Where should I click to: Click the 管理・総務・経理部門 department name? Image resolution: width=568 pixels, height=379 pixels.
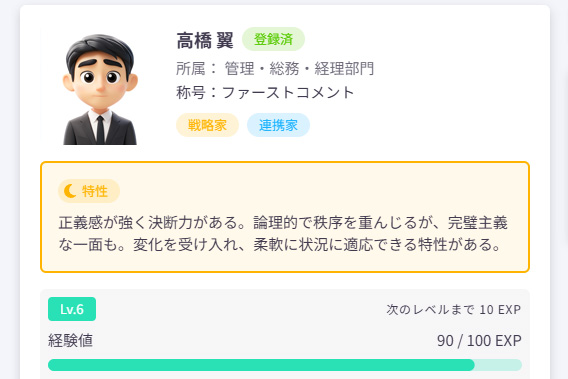299,68
